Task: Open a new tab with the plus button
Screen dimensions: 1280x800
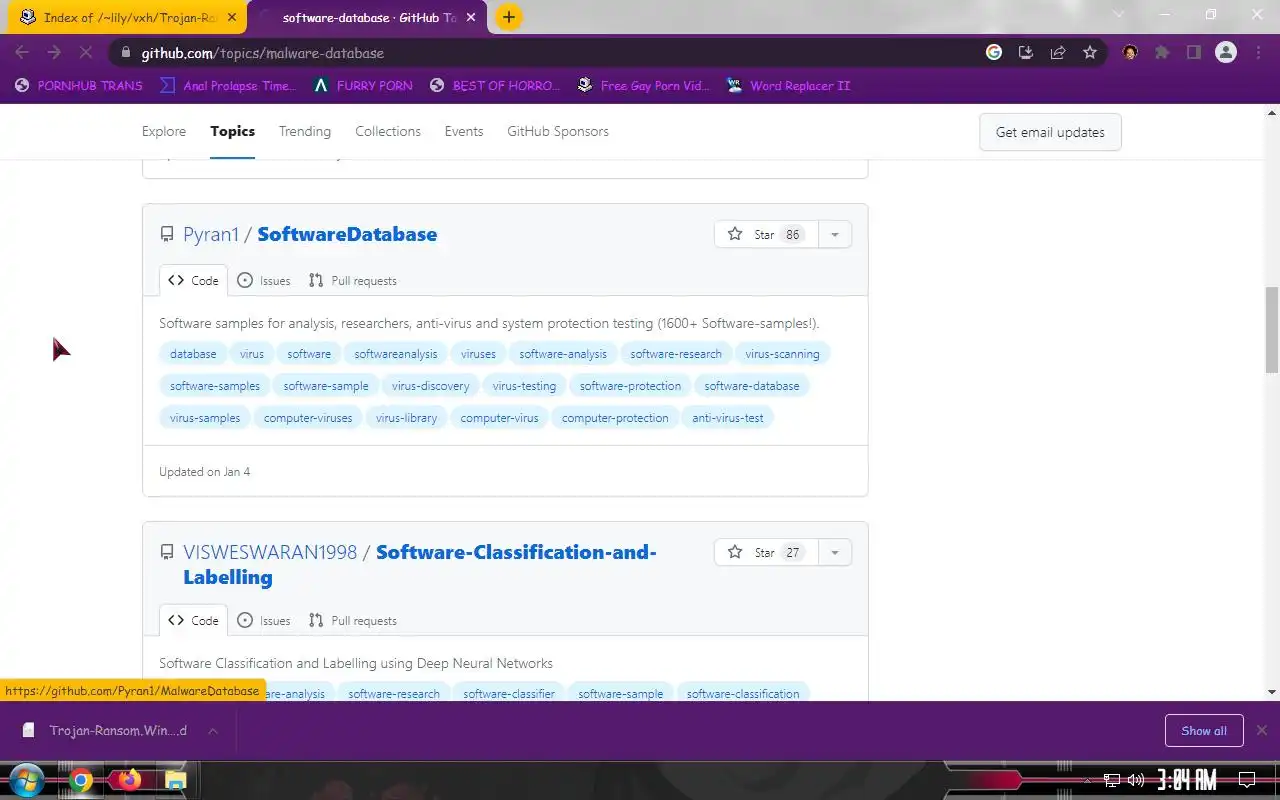Action: [x=509, y=17]
